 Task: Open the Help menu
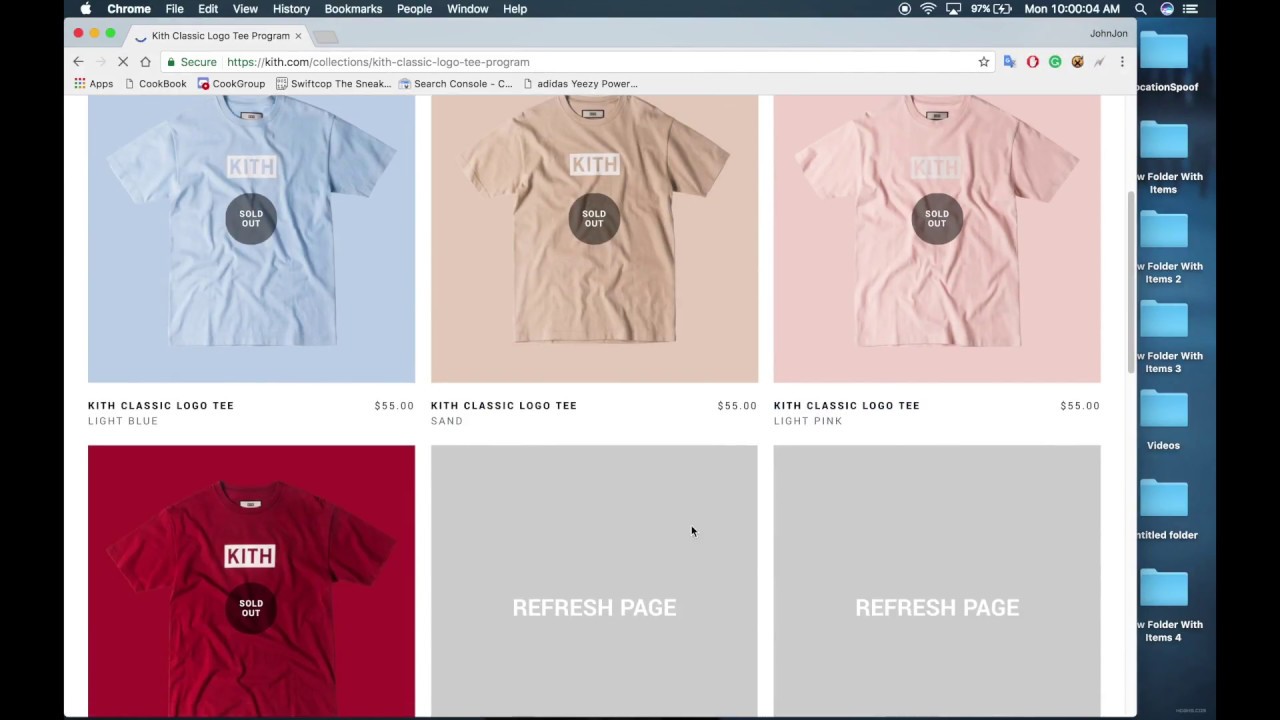point(515,9)
